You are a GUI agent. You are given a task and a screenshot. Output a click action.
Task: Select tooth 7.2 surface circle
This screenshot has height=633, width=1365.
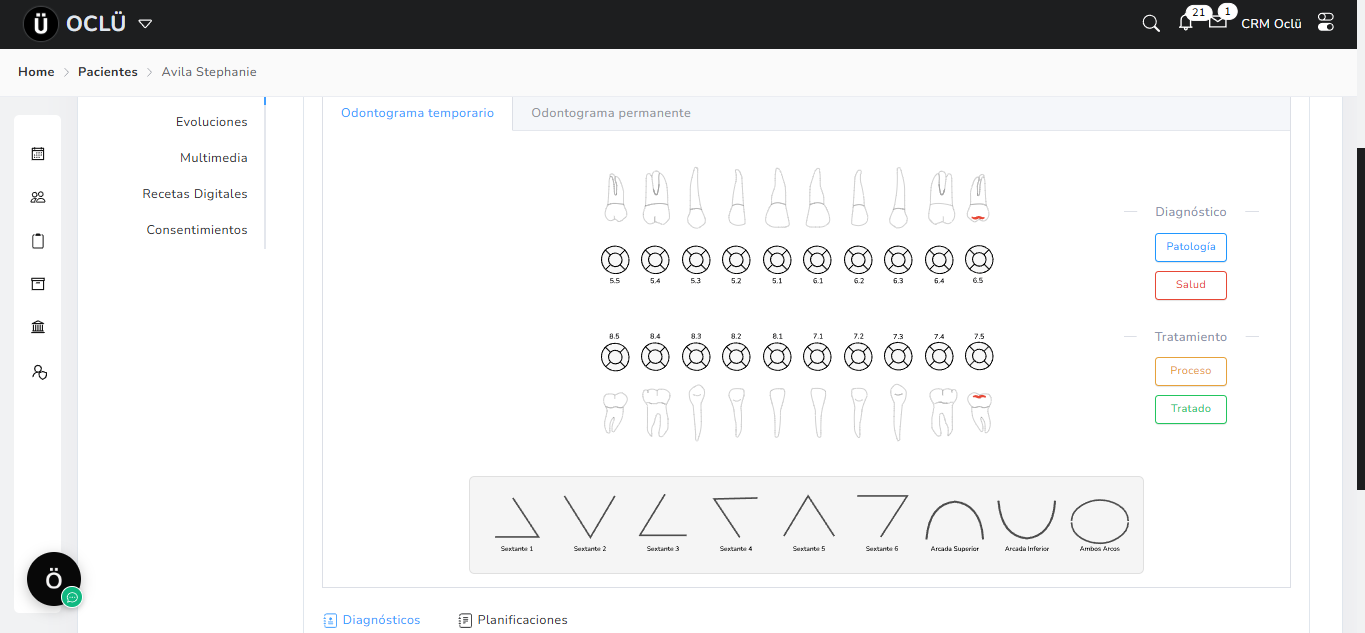pyautogui.click(x=858, y=356)
